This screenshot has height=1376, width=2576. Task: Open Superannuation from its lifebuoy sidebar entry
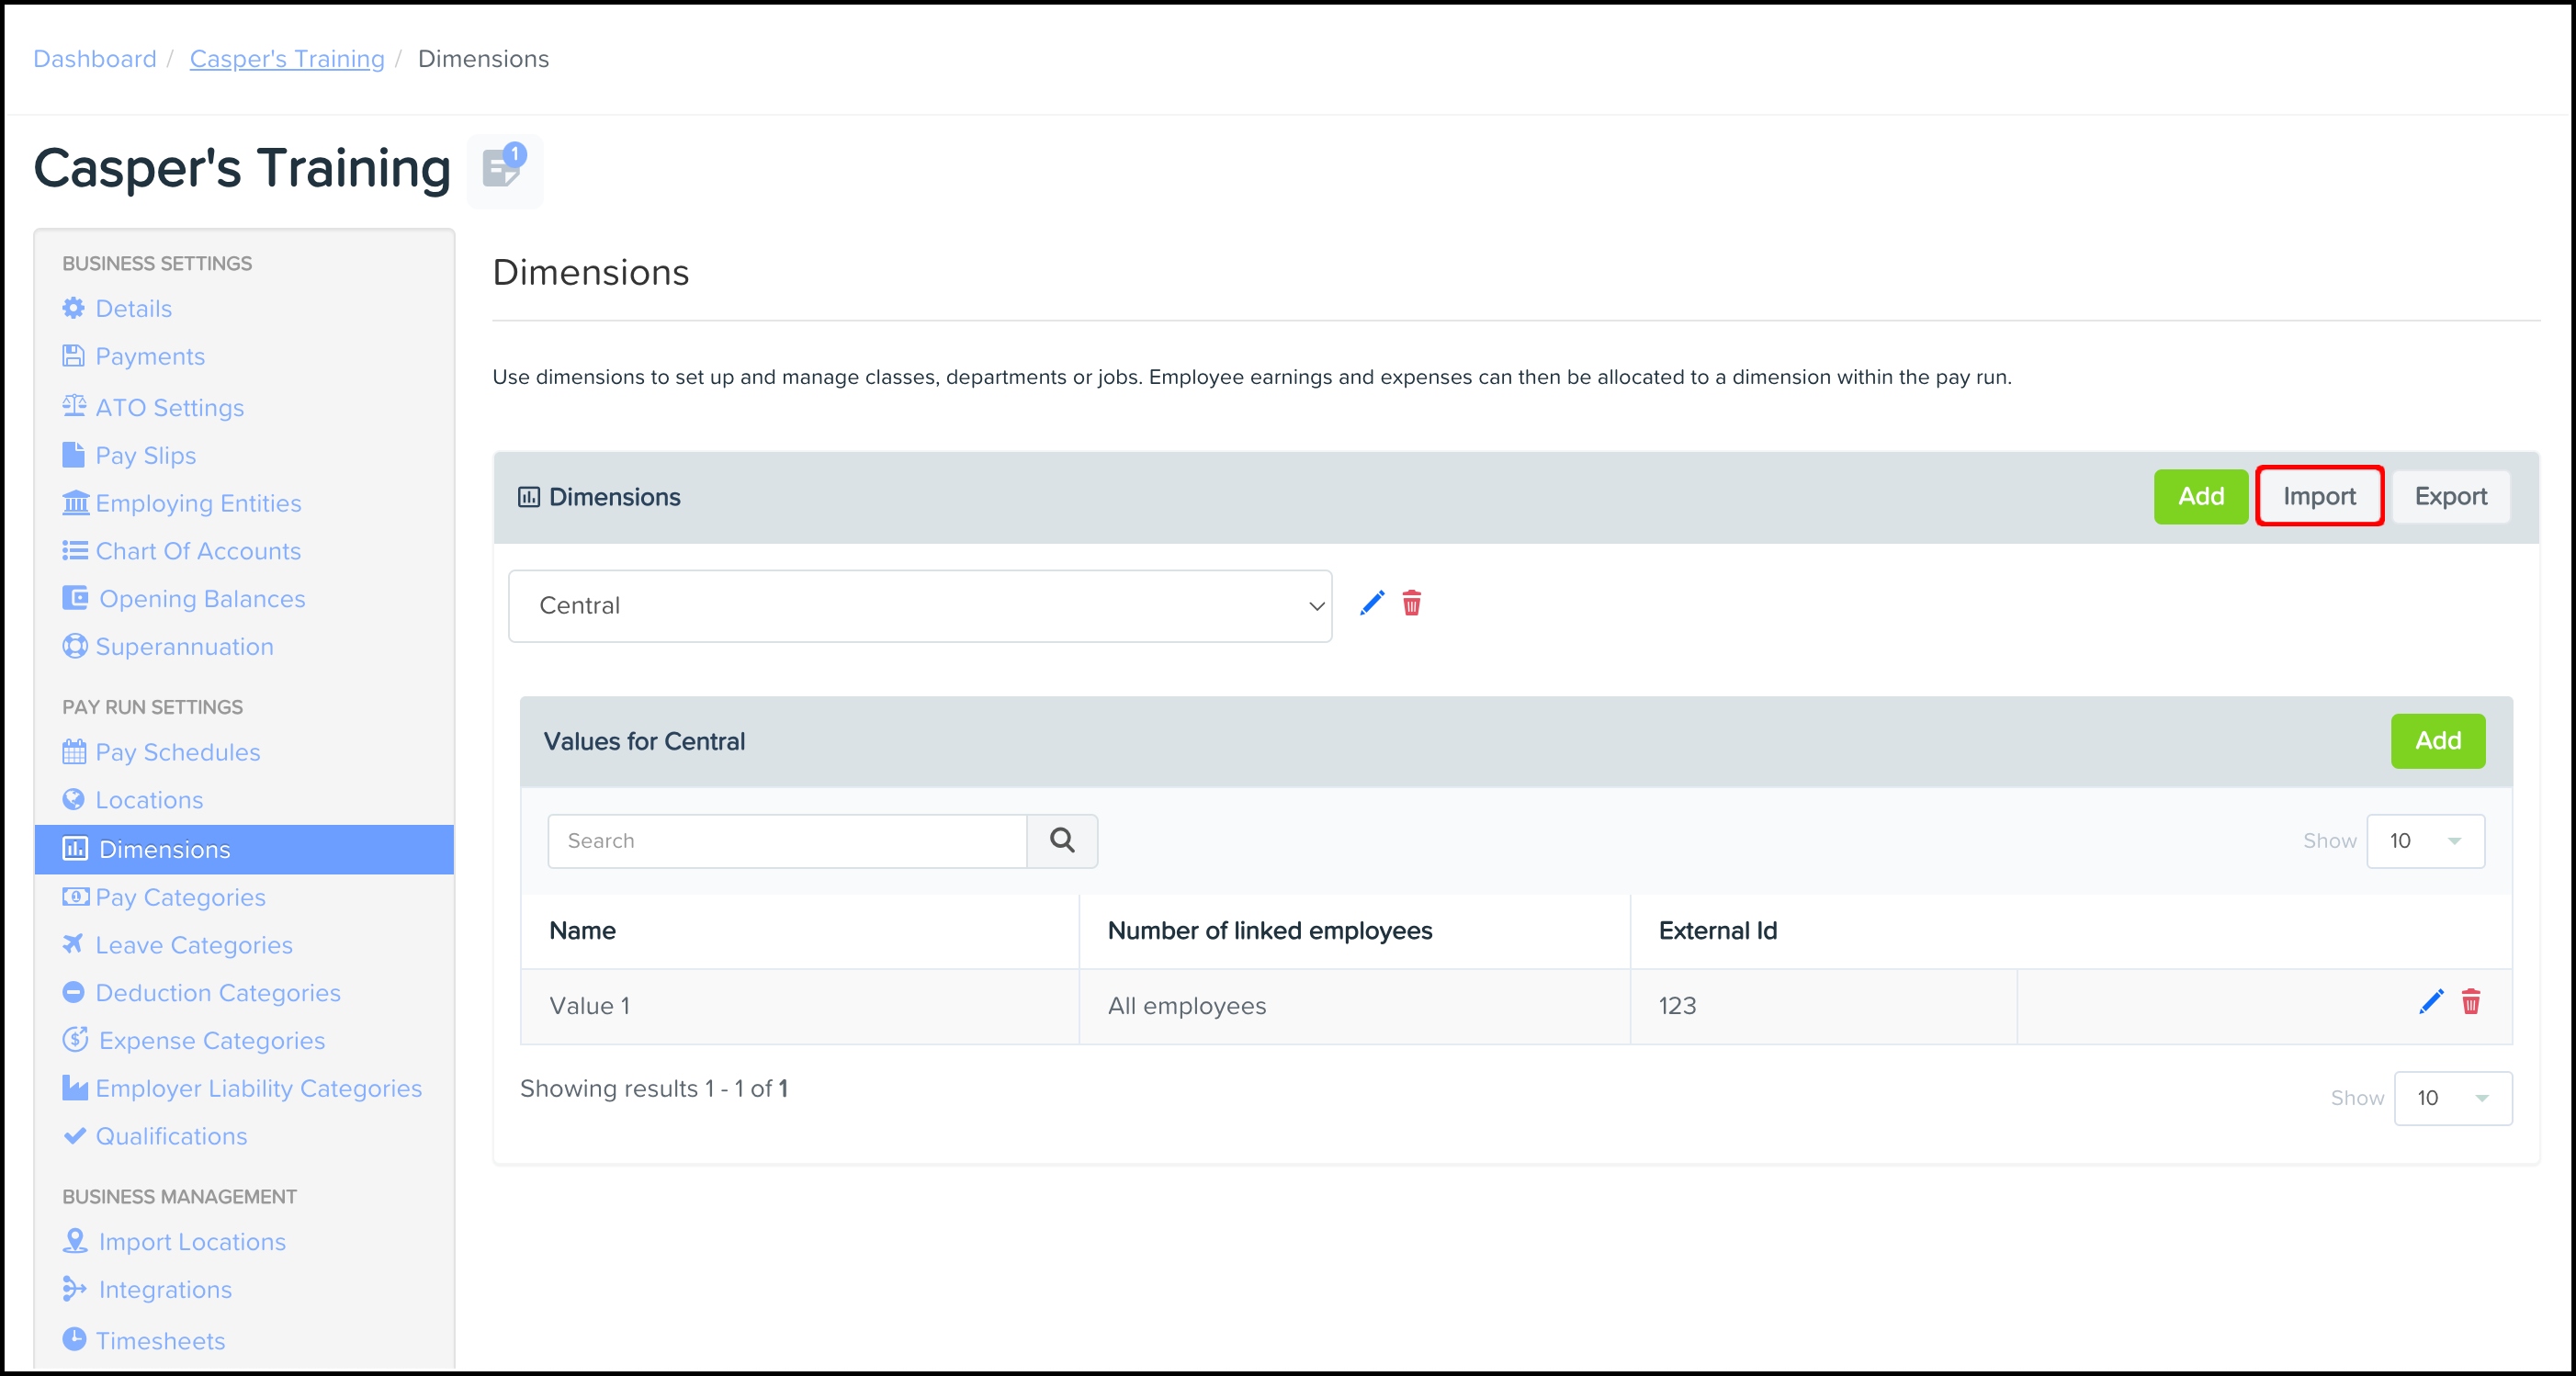184,646
